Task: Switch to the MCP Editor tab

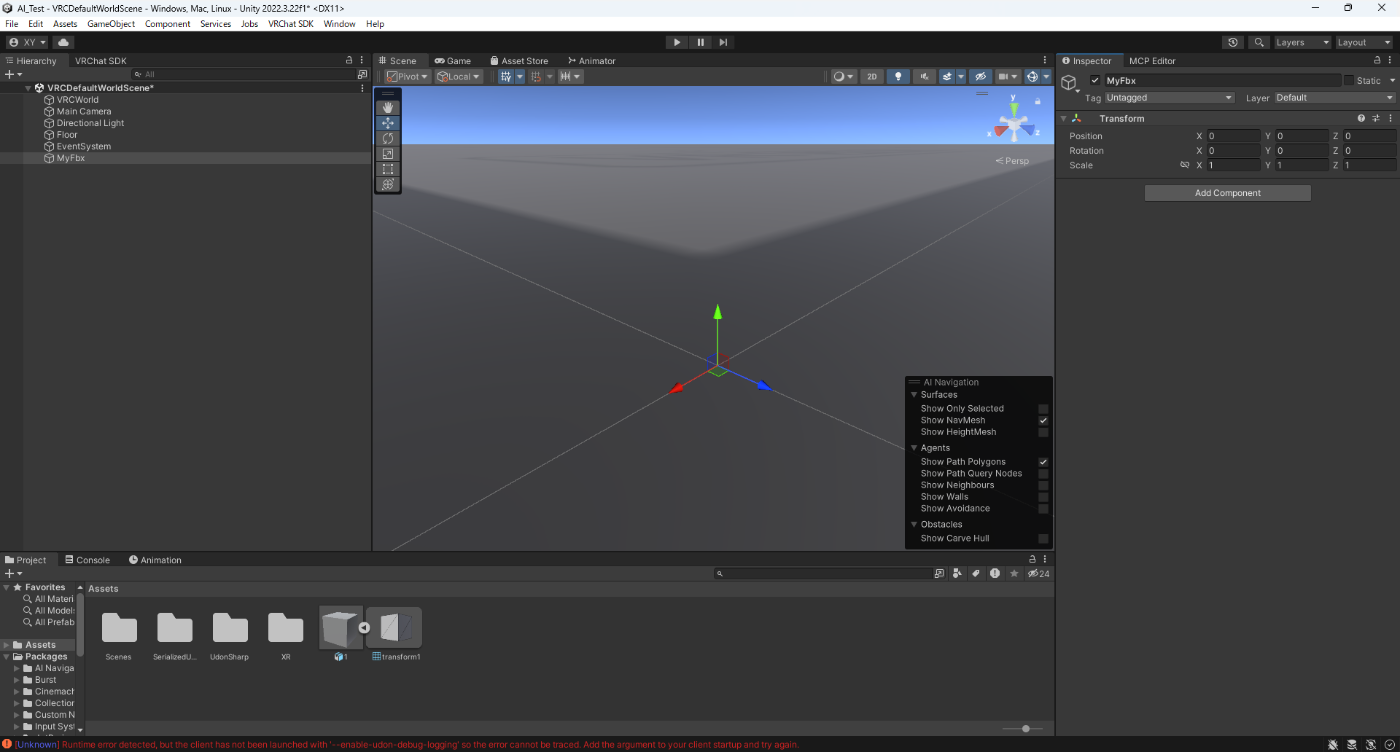Action: [1152, 61]
